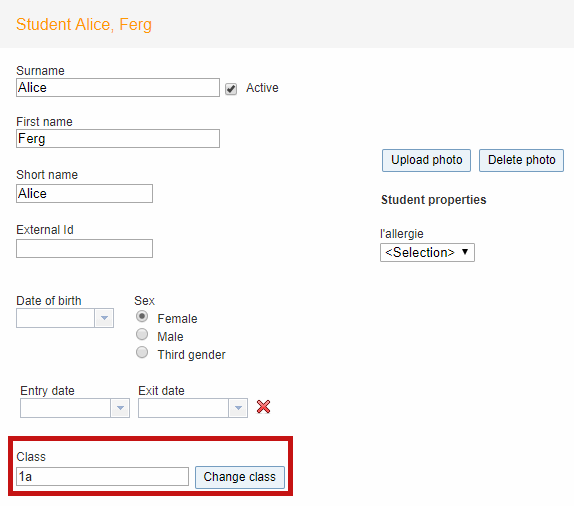Screen dimensions: 574x506
Task: Expand the l'allergie selection dropdown
Action: pos(427,252)
